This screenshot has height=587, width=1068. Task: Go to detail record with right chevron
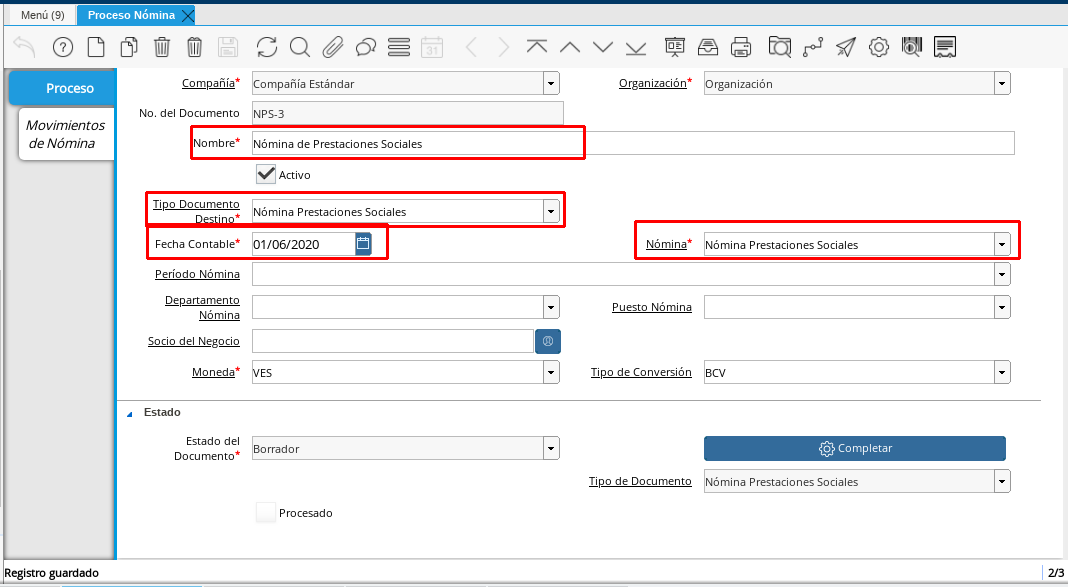pyautogui.click(x=503, y=47)
